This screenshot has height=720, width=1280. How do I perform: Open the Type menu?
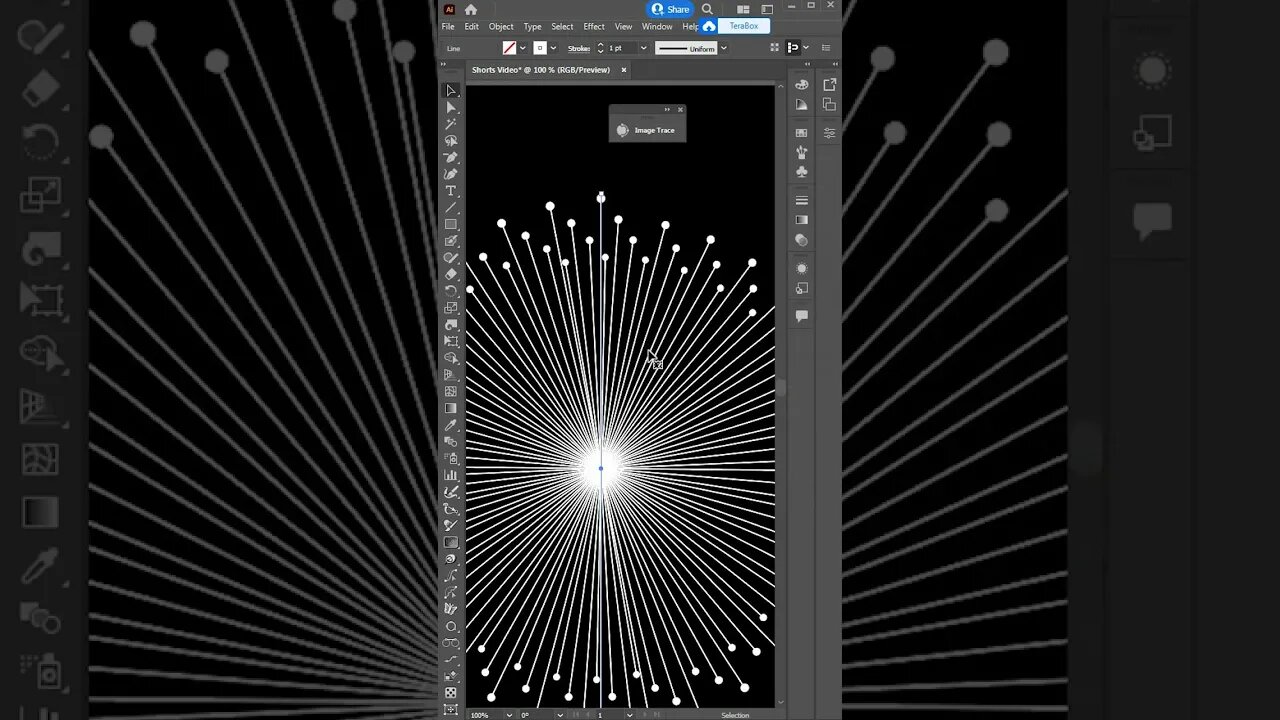pos(532,27)
